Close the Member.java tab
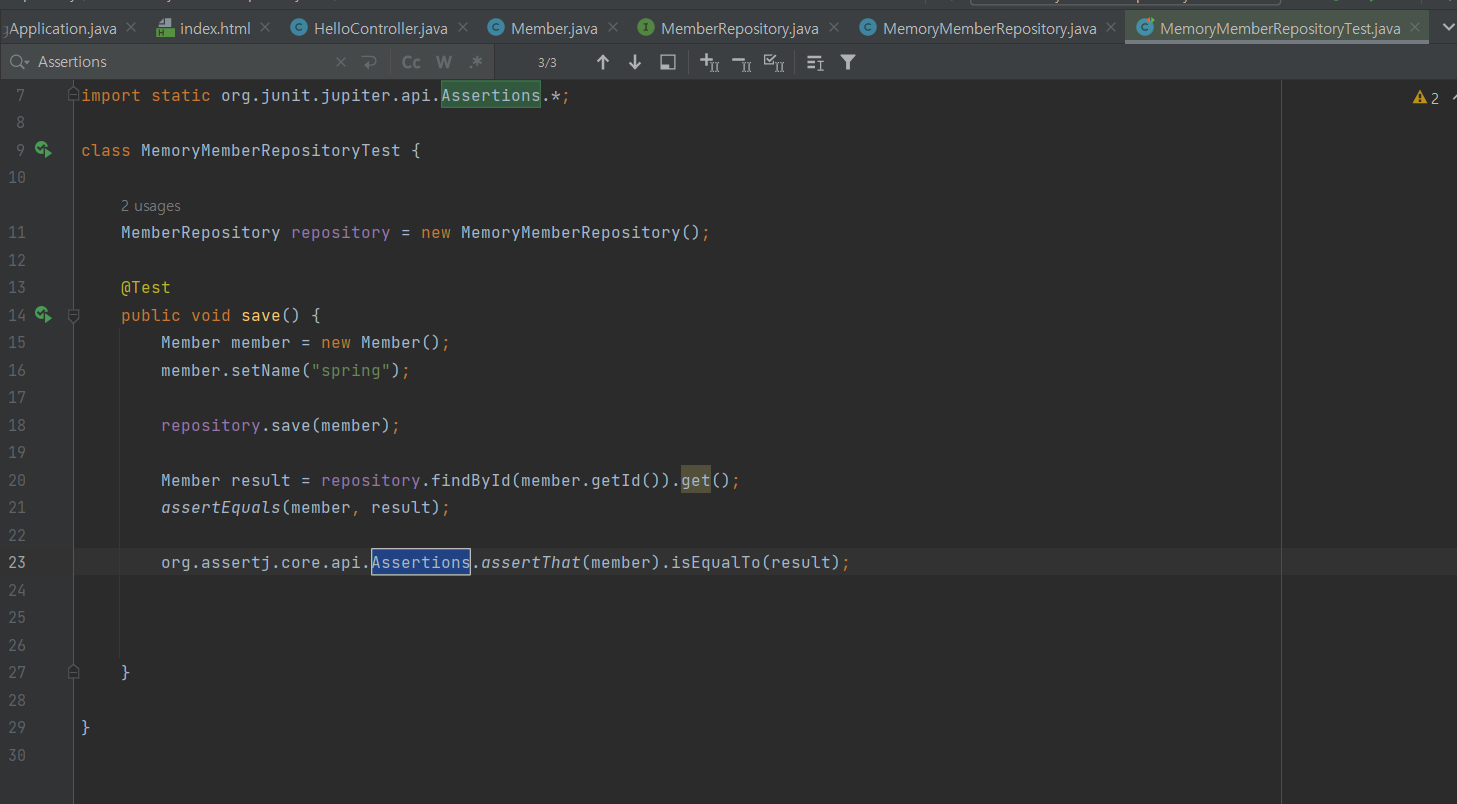Viewport: 1457px width, 804px height. click(611, 28)
